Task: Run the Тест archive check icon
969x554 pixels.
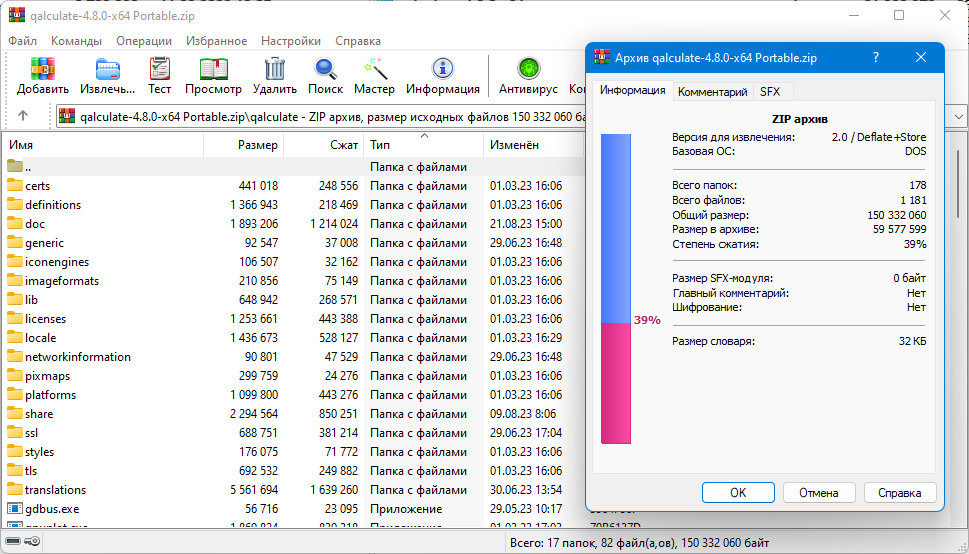Action: point(160,69)
